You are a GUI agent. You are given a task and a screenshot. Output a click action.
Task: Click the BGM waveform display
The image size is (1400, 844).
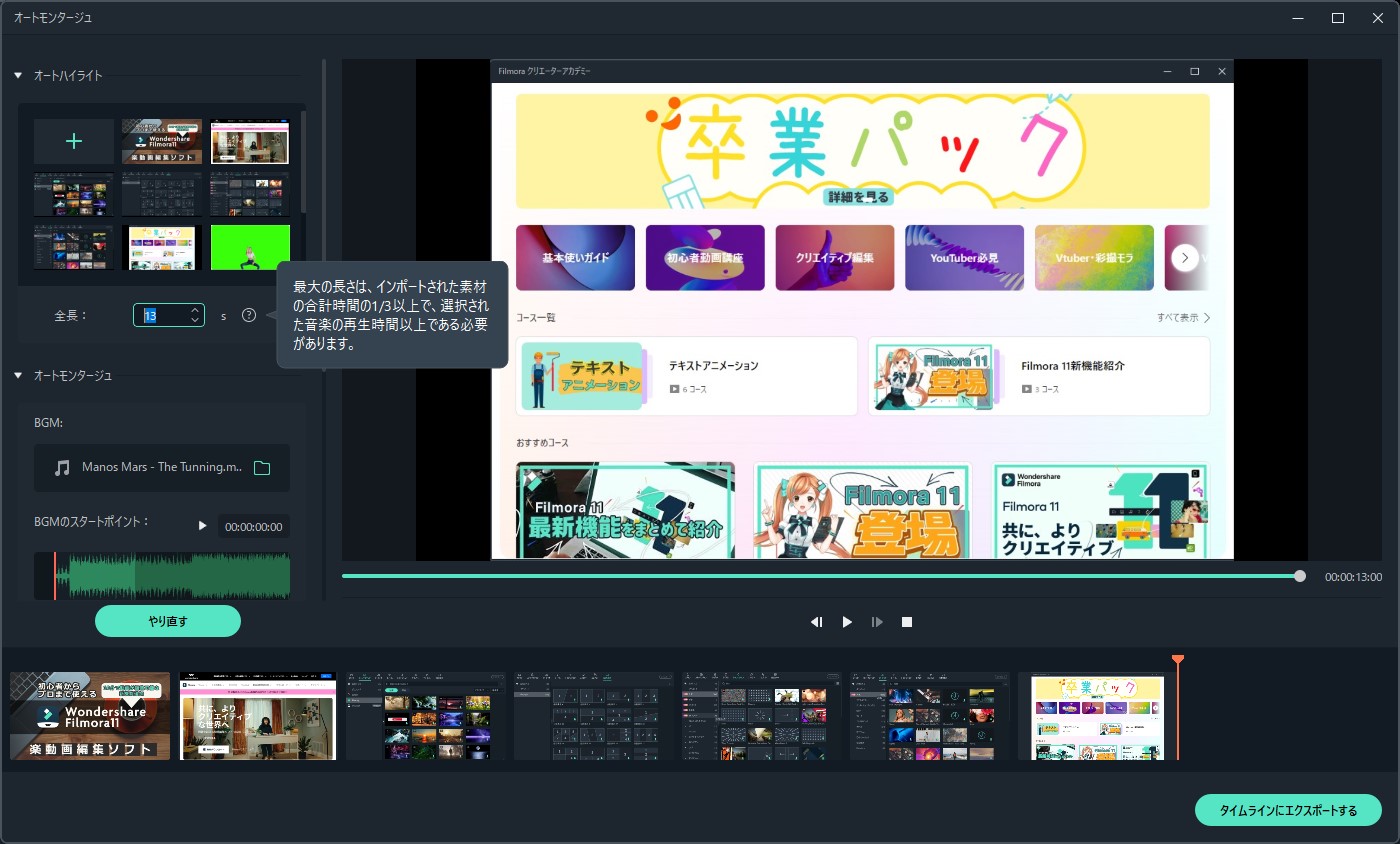pyautogui.click(x=162, y=576)
